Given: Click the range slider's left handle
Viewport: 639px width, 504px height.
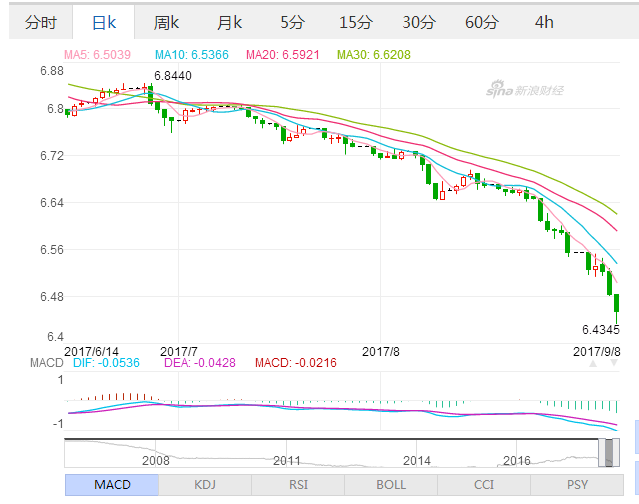Looking at the screenshot, I should pos(602,453).
